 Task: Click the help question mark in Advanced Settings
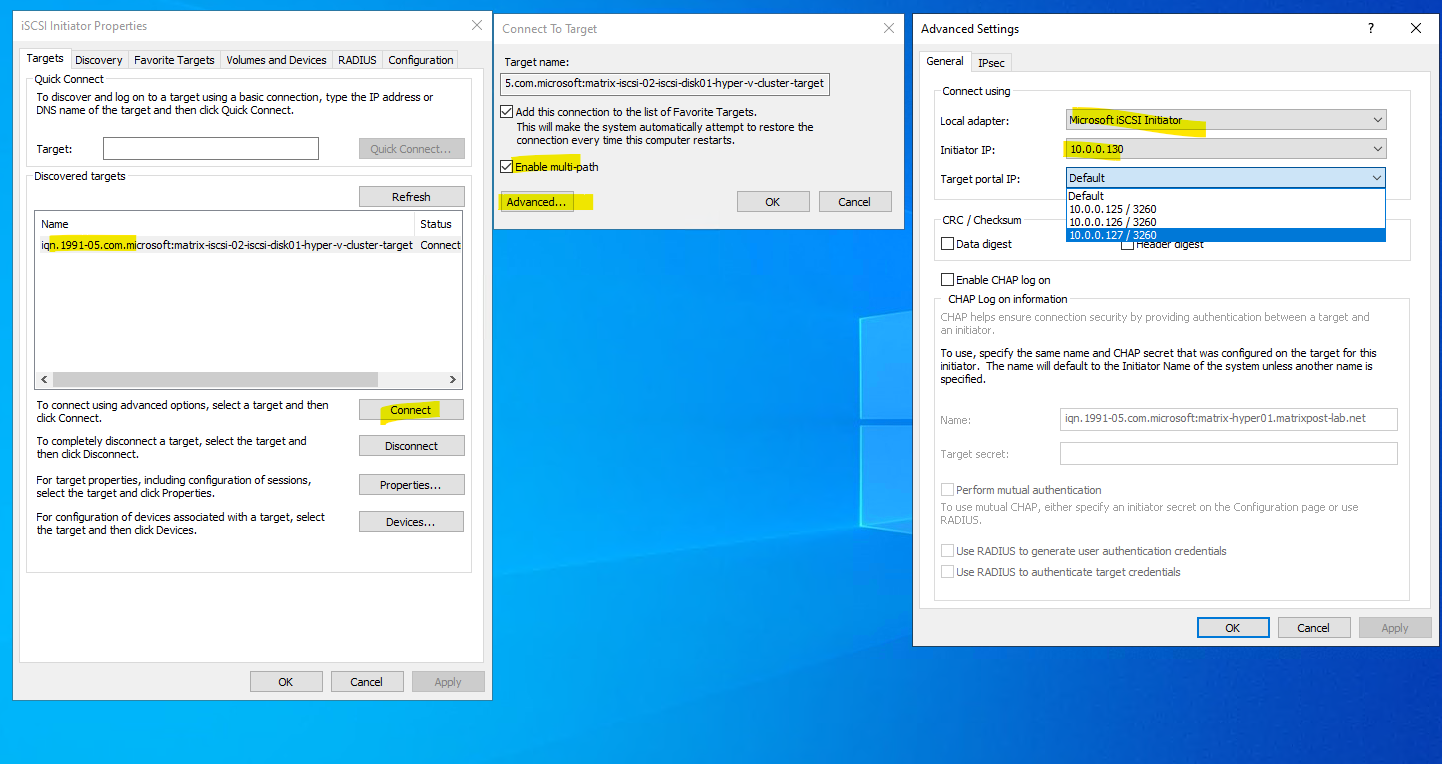click(x=1370, y=29)
